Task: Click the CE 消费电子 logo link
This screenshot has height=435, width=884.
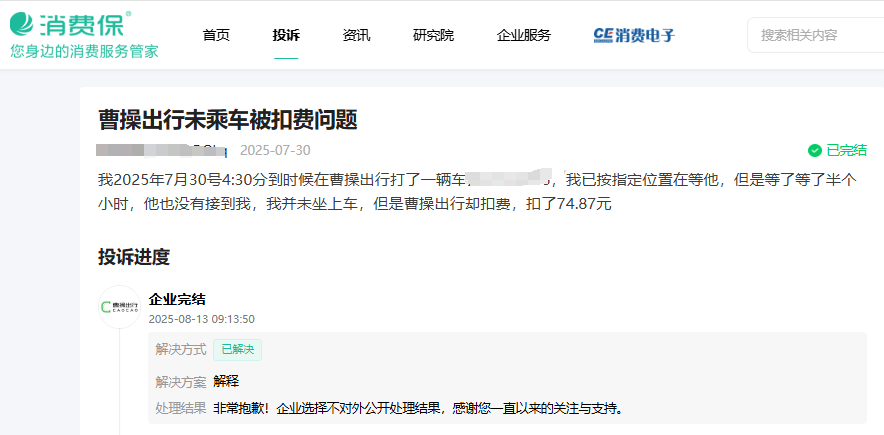Action: click(x=634, y=35)
